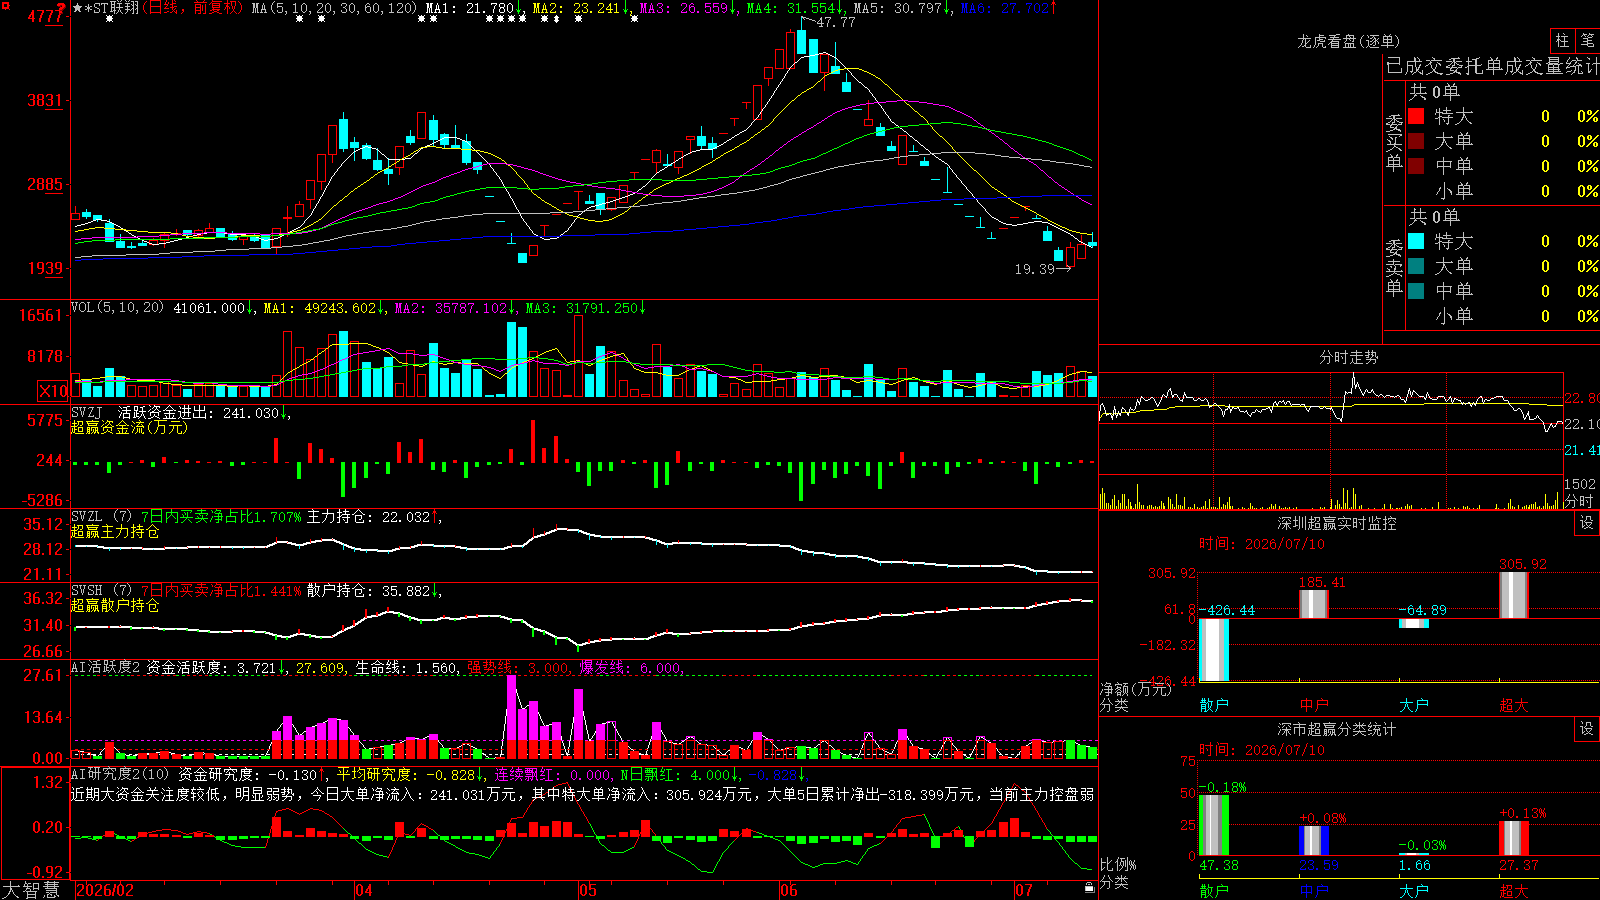Click the 19.39 low price annotation
Image resolution: width=1600 pixels, height=900 pixels.
(1034, 269)
